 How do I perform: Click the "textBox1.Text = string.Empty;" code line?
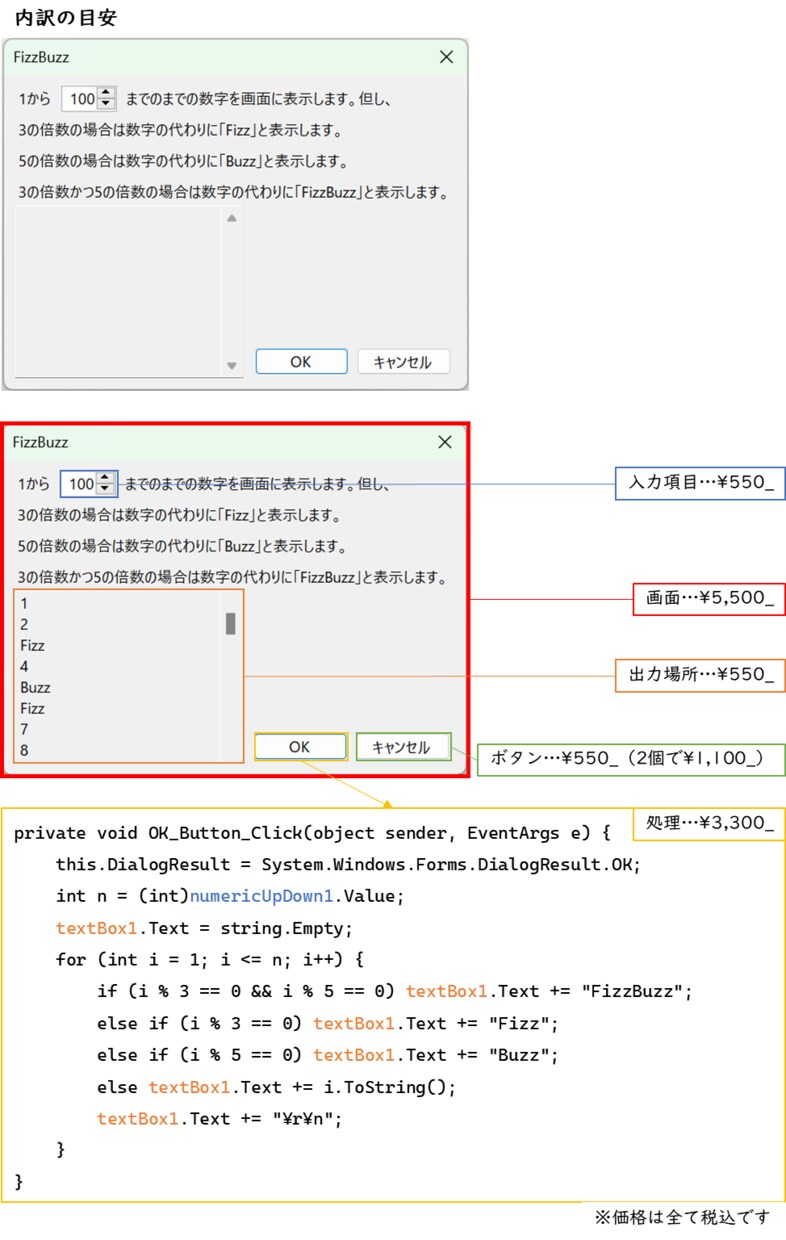[204, 928]
